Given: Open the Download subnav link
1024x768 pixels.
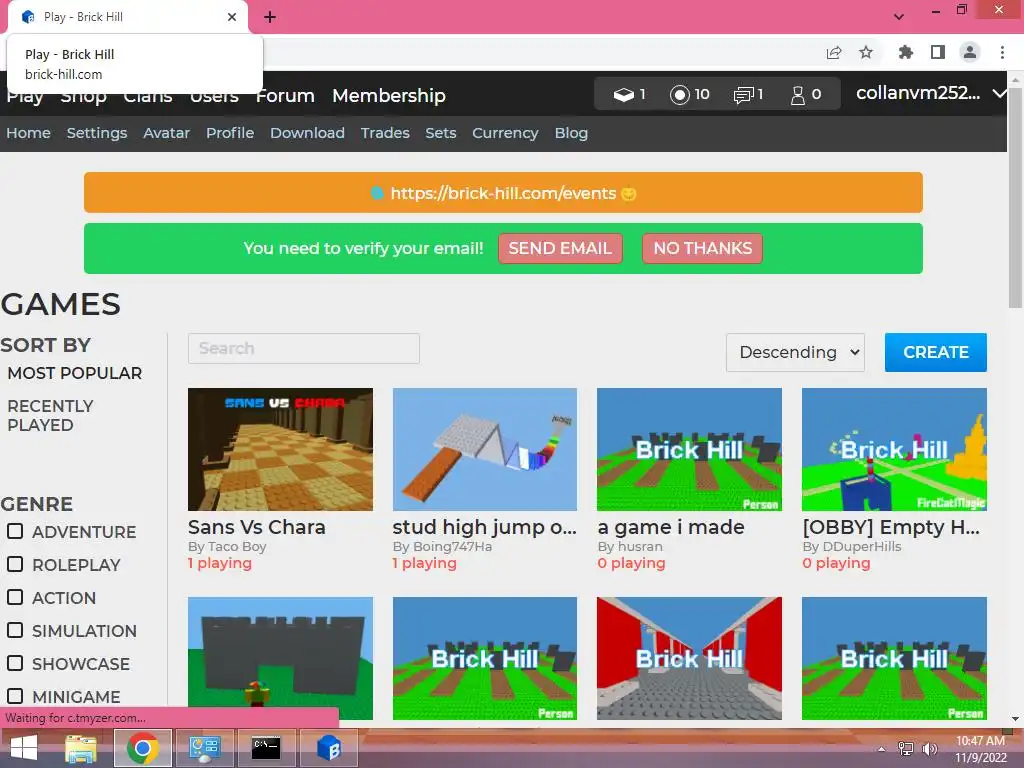Looking at the screenshot, I should 308,133.
